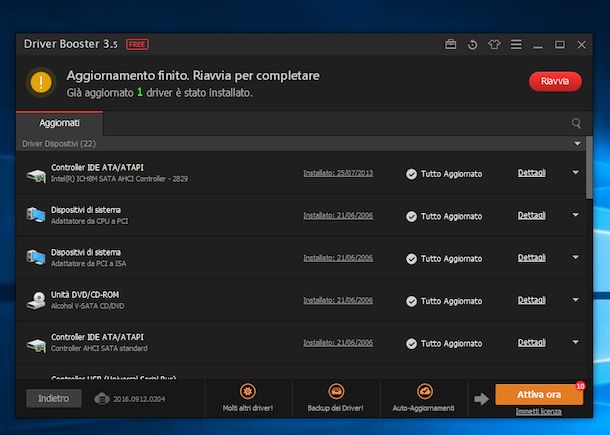Click the yellow warning exclamation icon
The height and width of the screenshot is (435, 610).
coord(41,82)
